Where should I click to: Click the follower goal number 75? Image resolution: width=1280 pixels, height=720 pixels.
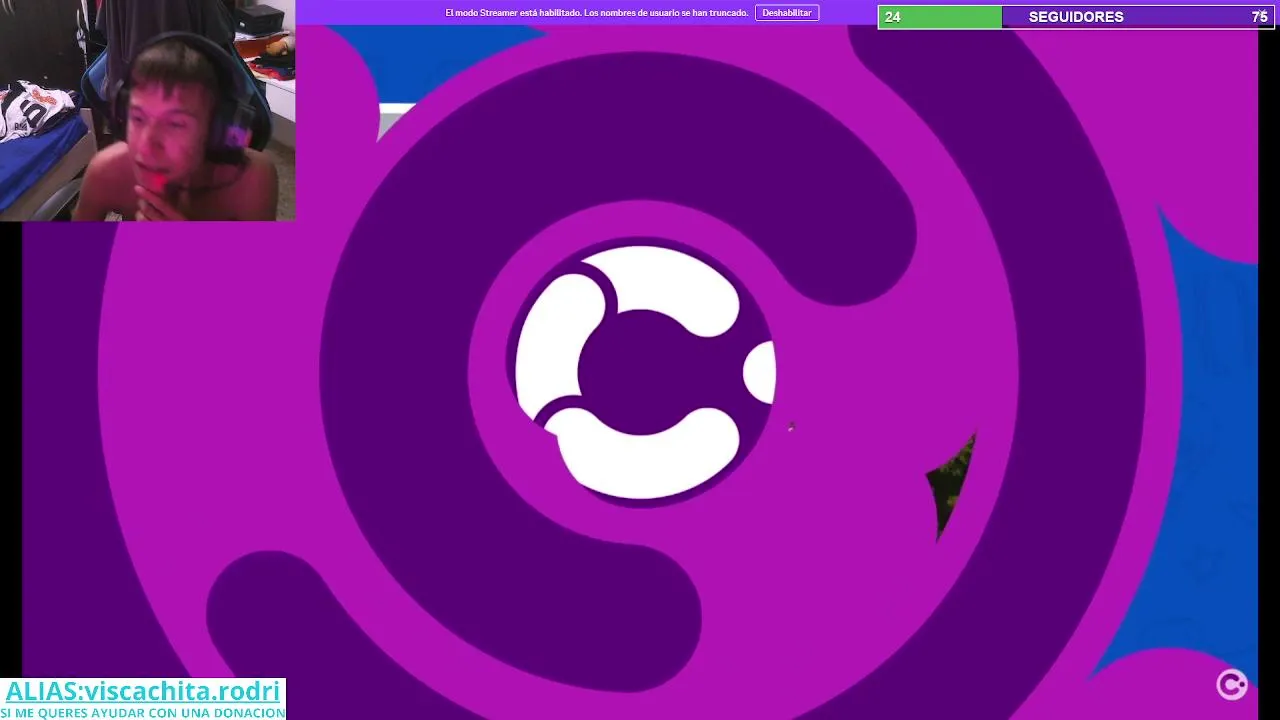pos(1259,17)
